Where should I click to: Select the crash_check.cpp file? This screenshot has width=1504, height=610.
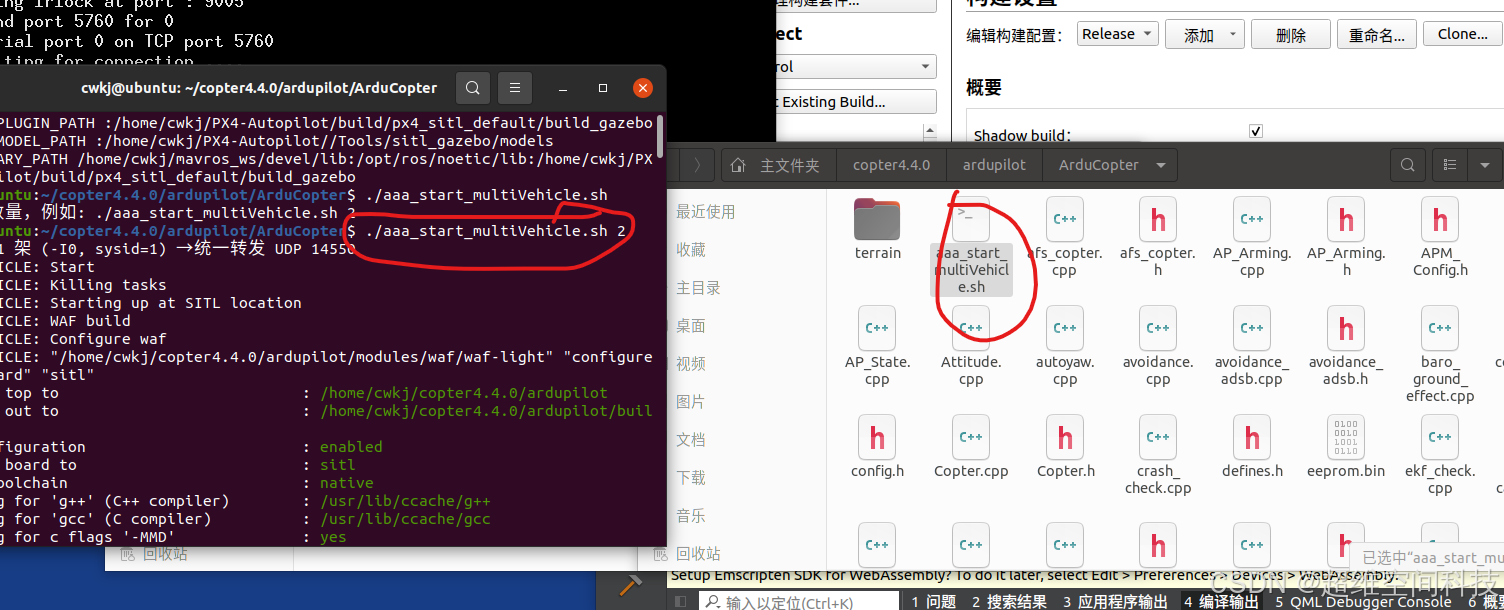(1157, 438)
